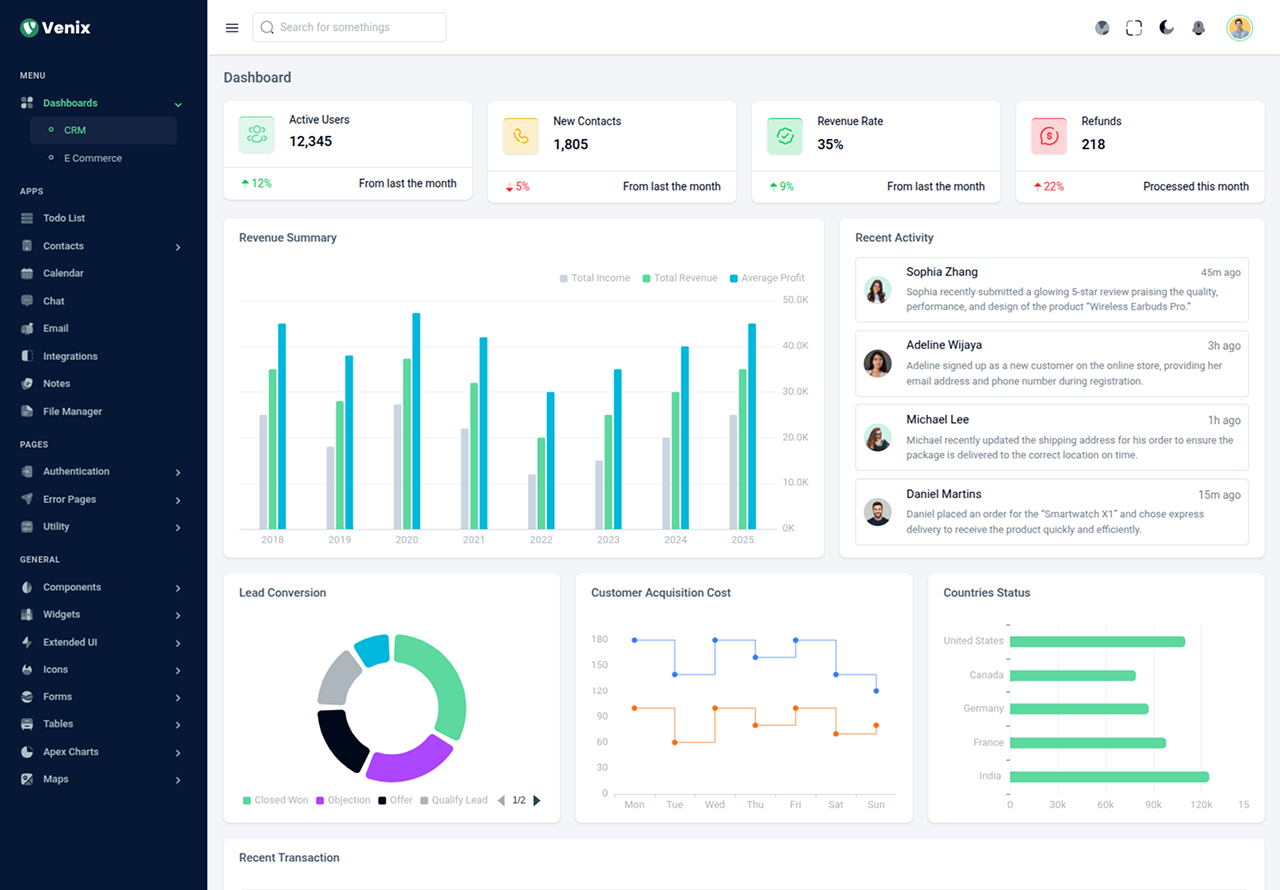1280x890 pixels.
Task: Open notifications via the bell icon
Action: tap(1198, 27)
